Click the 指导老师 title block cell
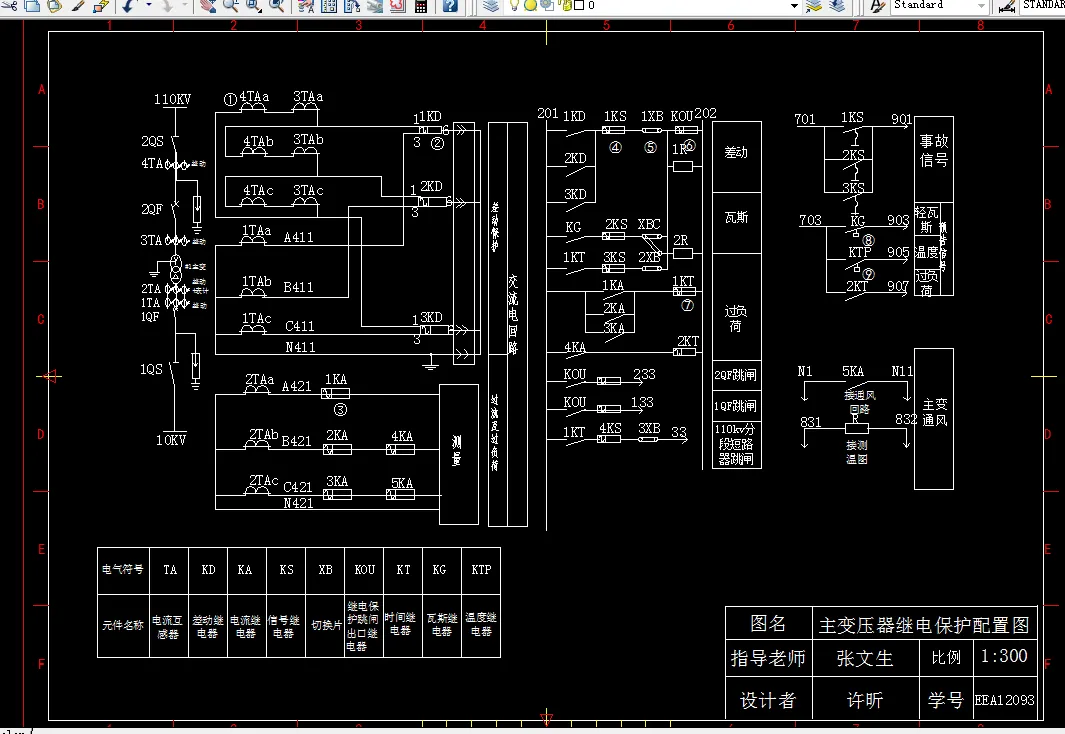The image size is (1065, 734). (768, 658)
